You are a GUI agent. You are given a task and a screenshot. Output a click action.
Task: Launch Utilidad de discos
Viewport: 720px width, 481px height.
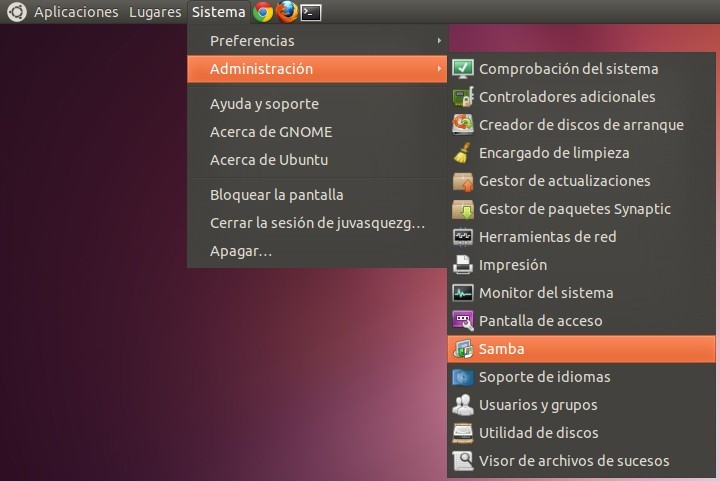[581, 433]
